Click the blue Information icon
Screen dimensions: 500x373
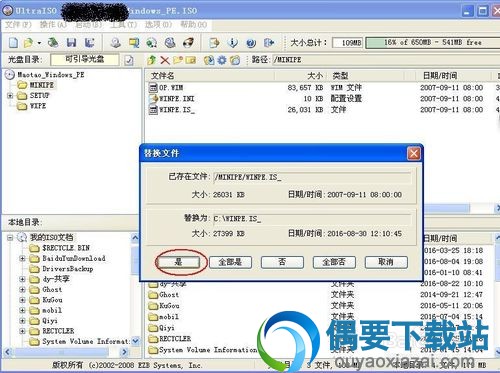click(232, 43)
